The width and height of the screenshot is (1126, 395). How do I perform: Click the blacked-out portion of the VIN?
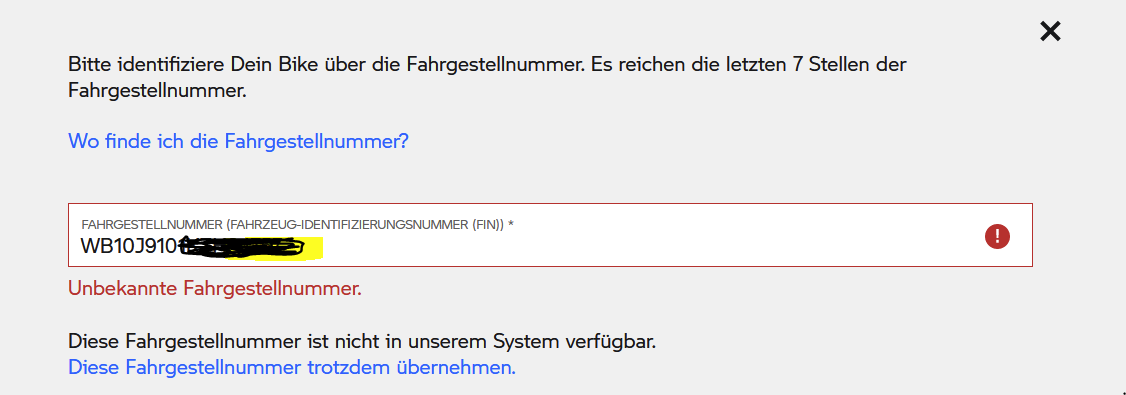237,247
